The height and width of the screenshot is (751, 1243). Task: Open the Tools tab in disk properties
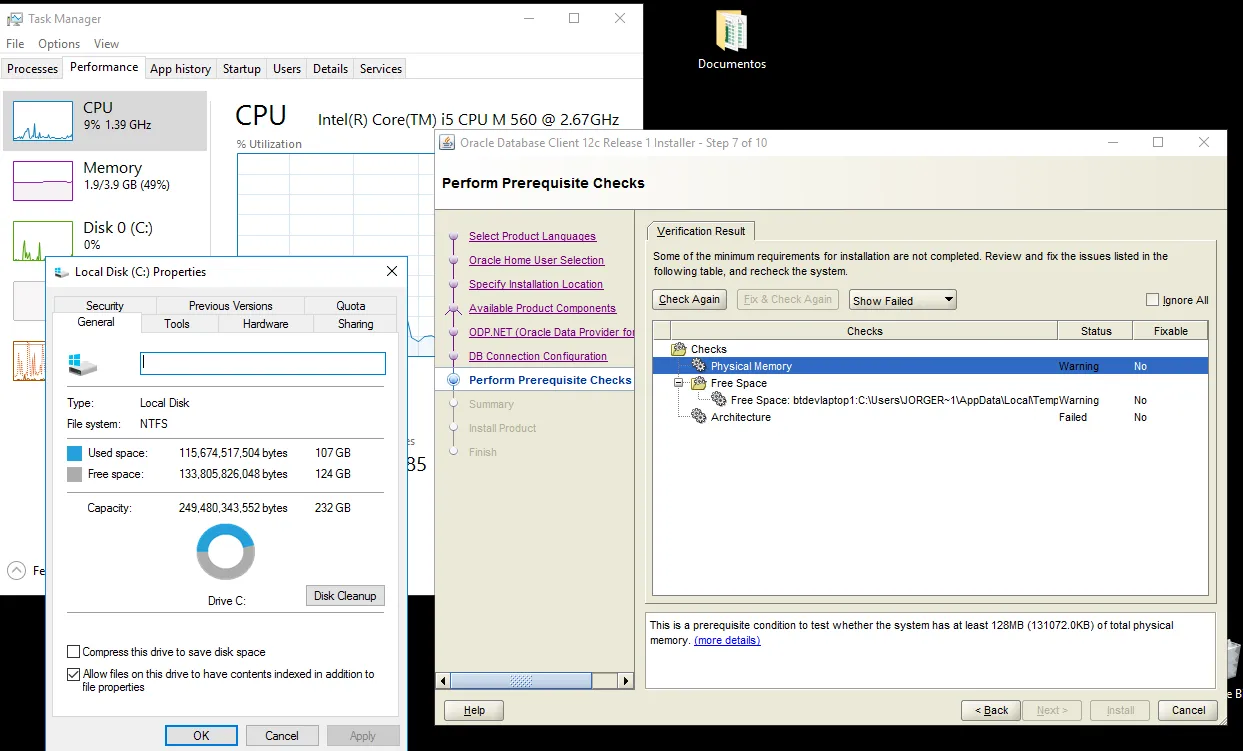[x=177, y=324]
